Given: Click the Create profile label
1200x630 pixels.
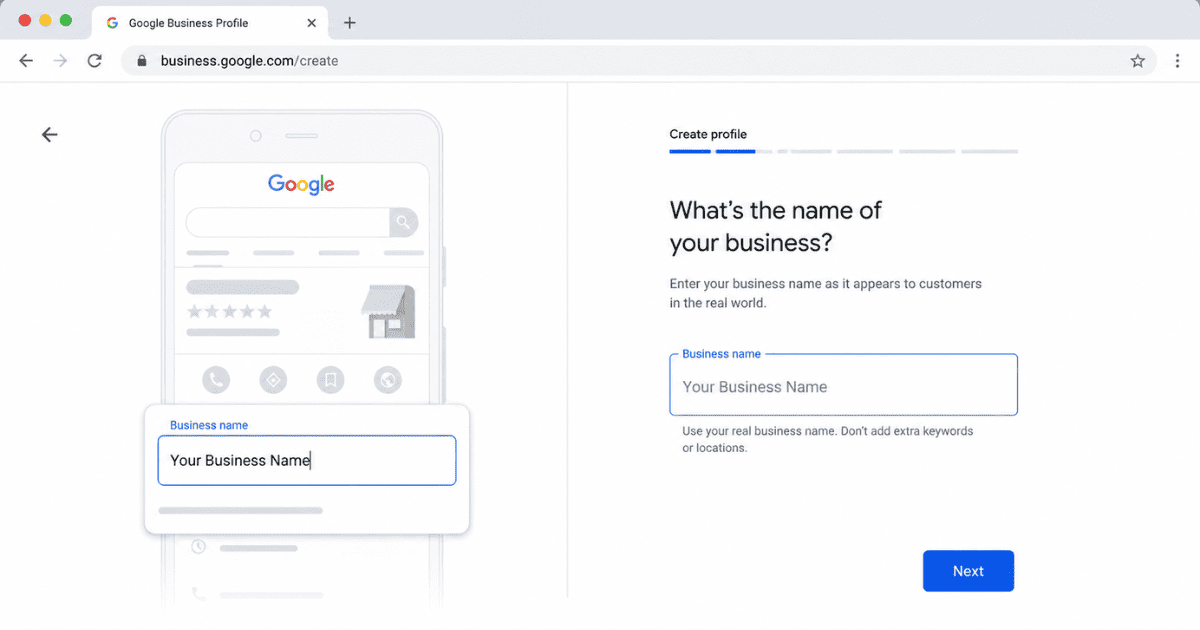Looking at the screenshot, I should 708,134.
